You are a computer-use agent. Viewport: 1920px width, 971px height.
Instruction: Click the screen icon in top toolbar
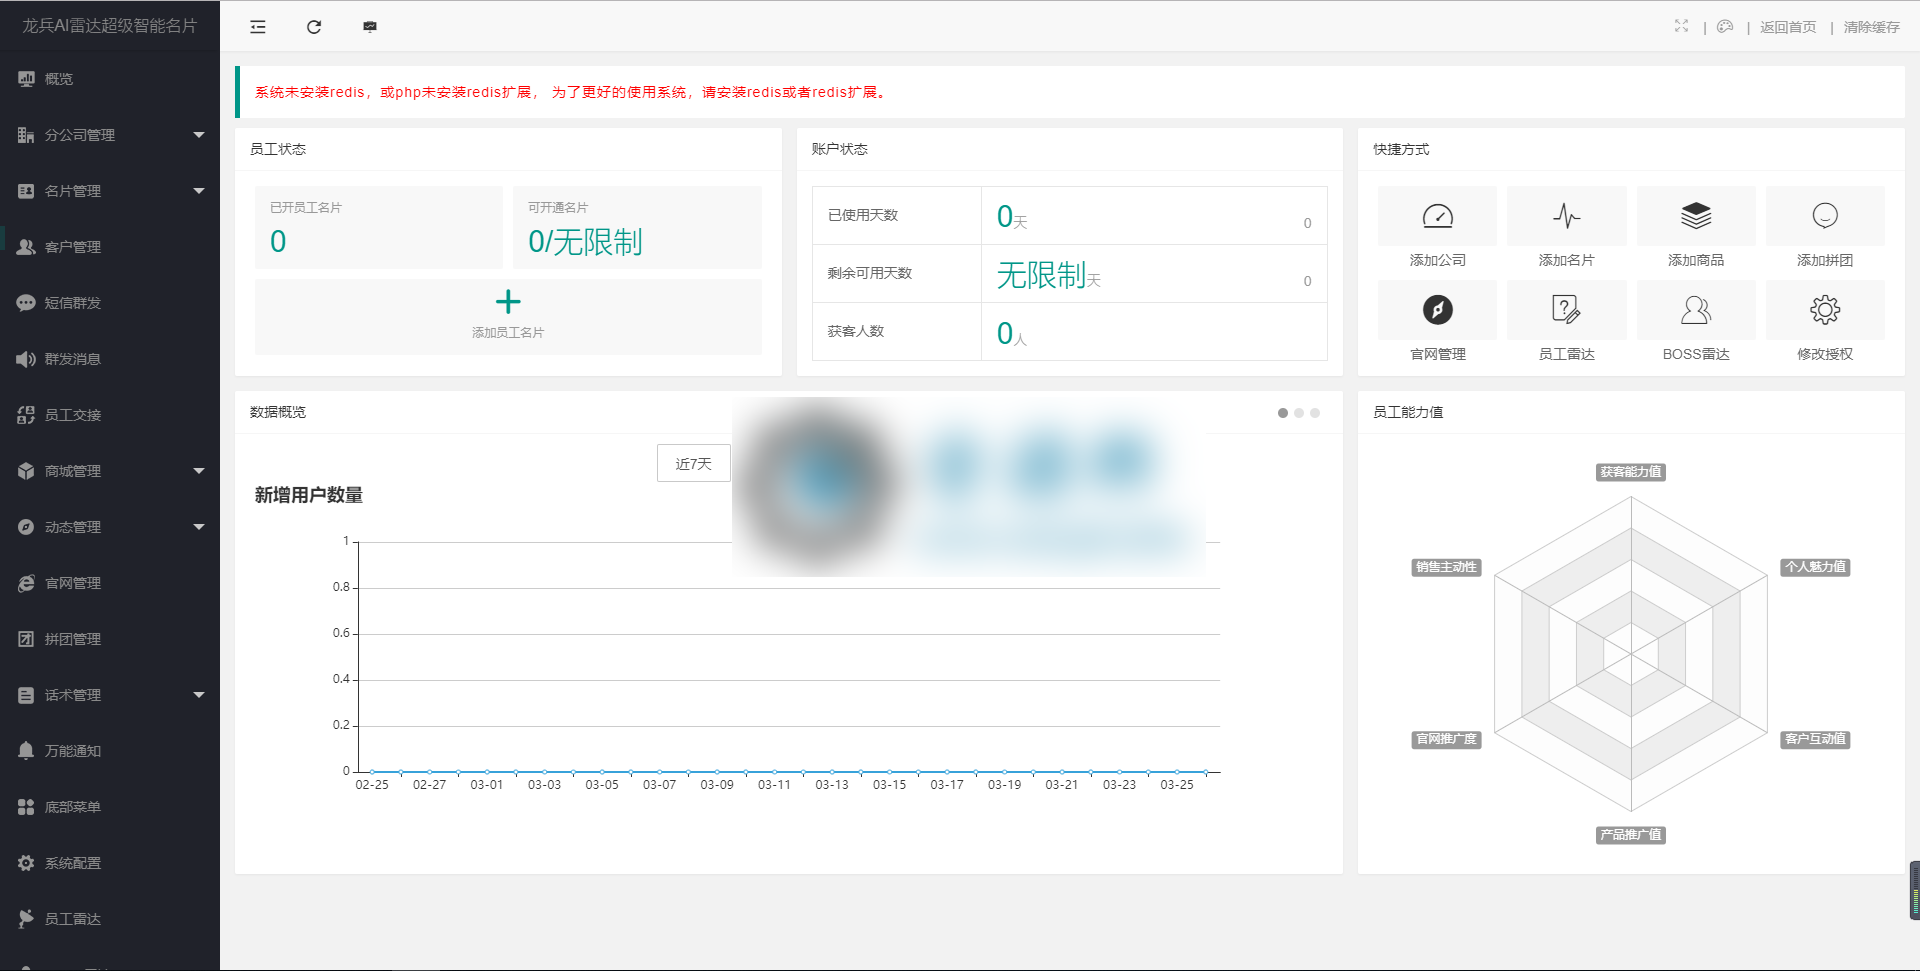[370, 27]
